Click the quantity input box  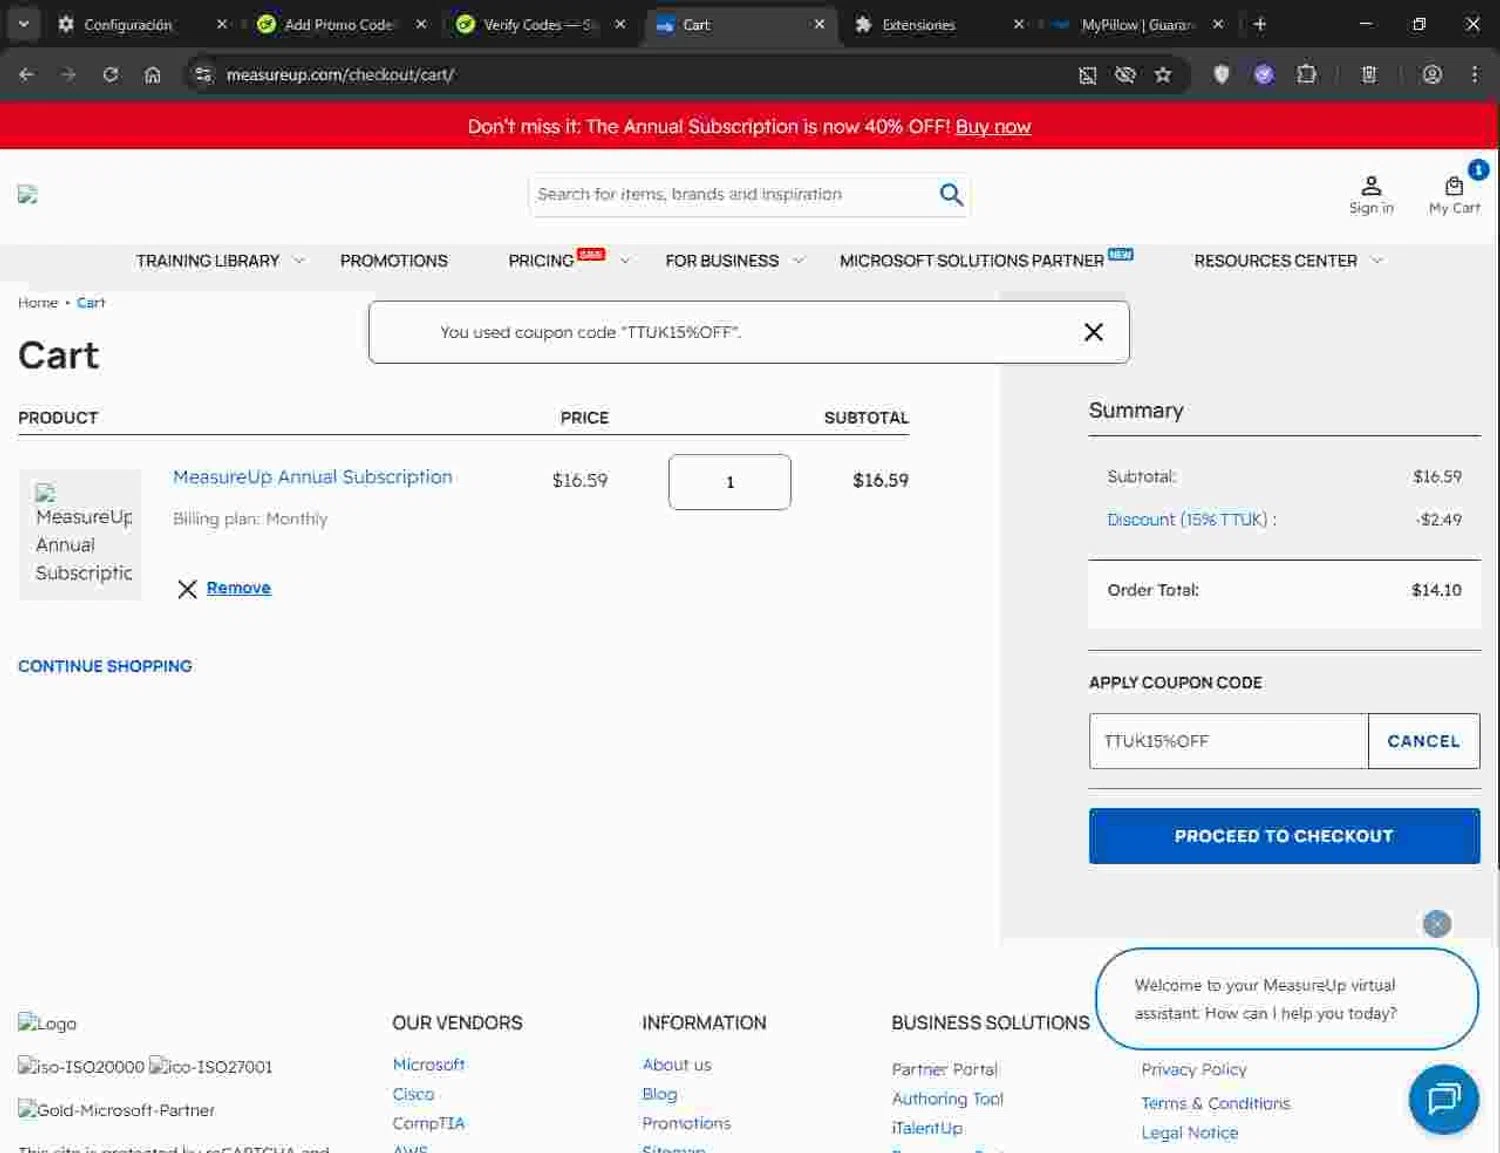[x=730, y=482]
